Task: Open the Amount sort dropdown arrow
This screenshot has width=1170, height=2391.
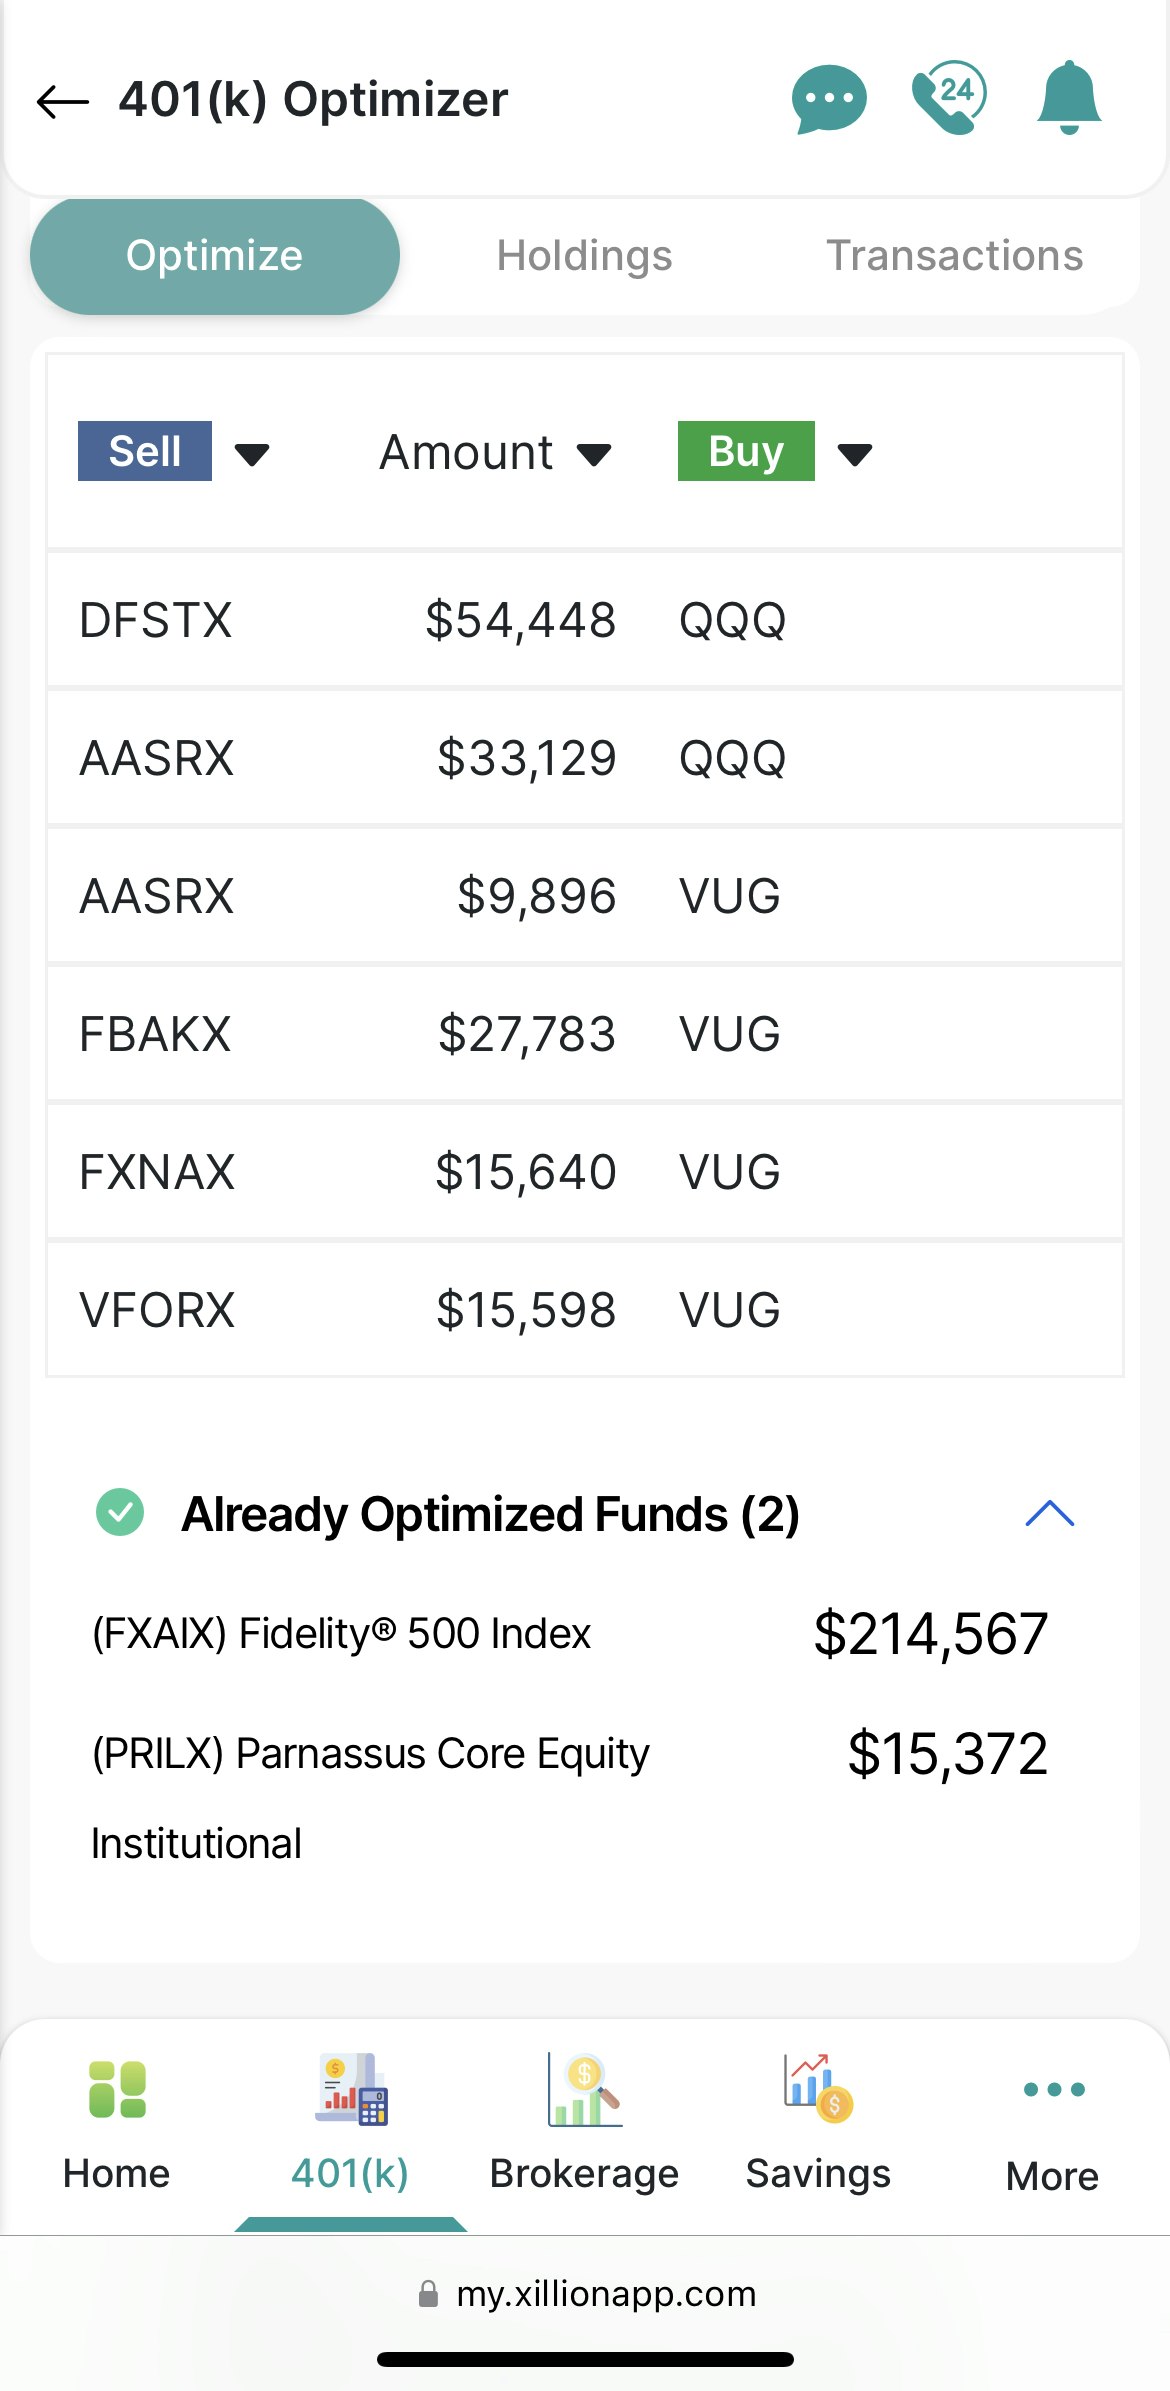Action: (x=594, y=455)
